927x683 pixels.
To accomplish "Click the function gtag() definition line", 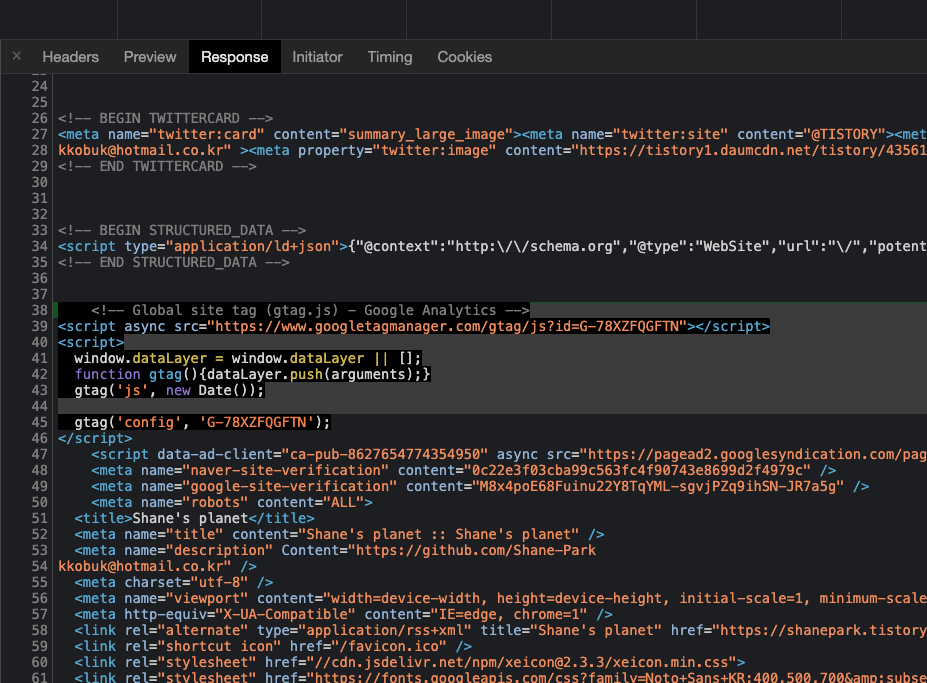I will 252,374.
